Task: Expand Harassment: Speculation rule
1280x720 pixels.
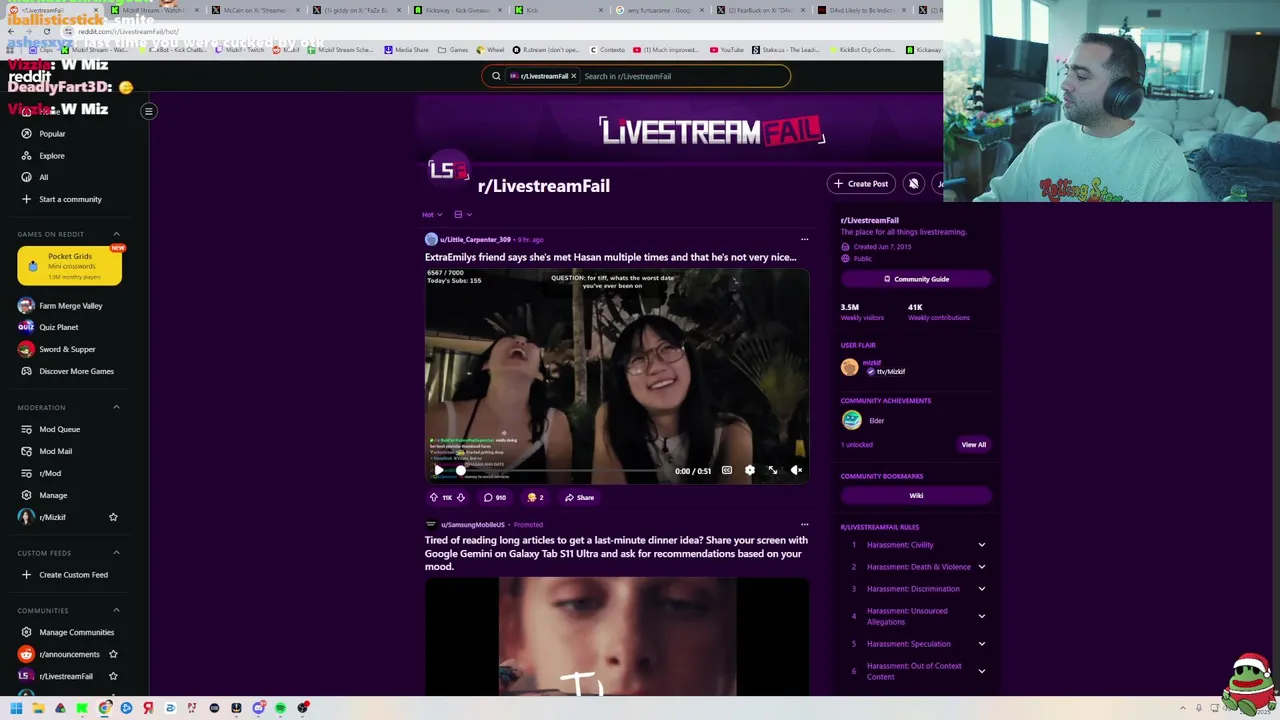Action: click(916, 644)
